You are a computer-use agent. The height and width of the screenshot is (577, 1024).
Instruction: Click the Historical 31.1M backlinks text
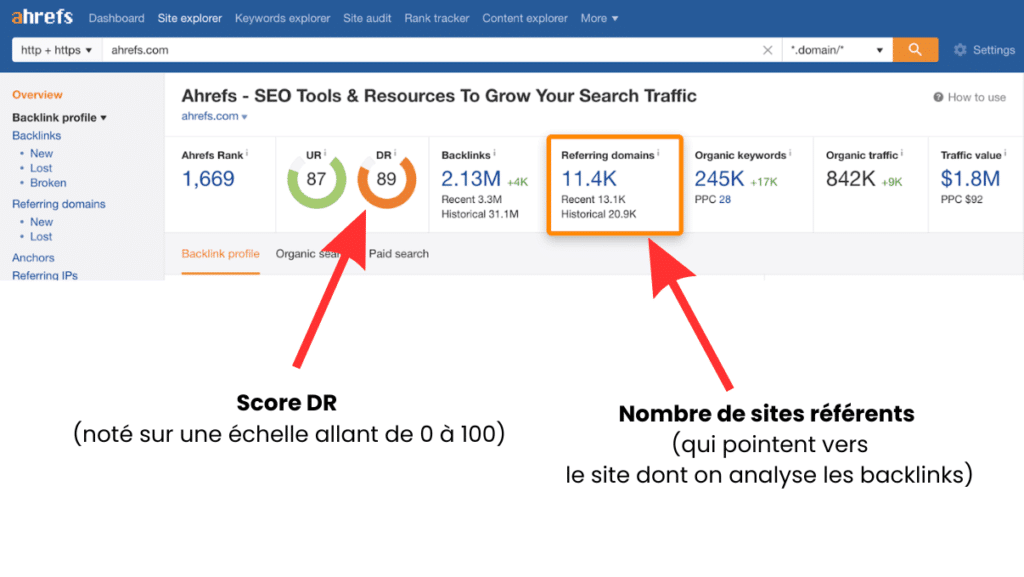(480, 214)
